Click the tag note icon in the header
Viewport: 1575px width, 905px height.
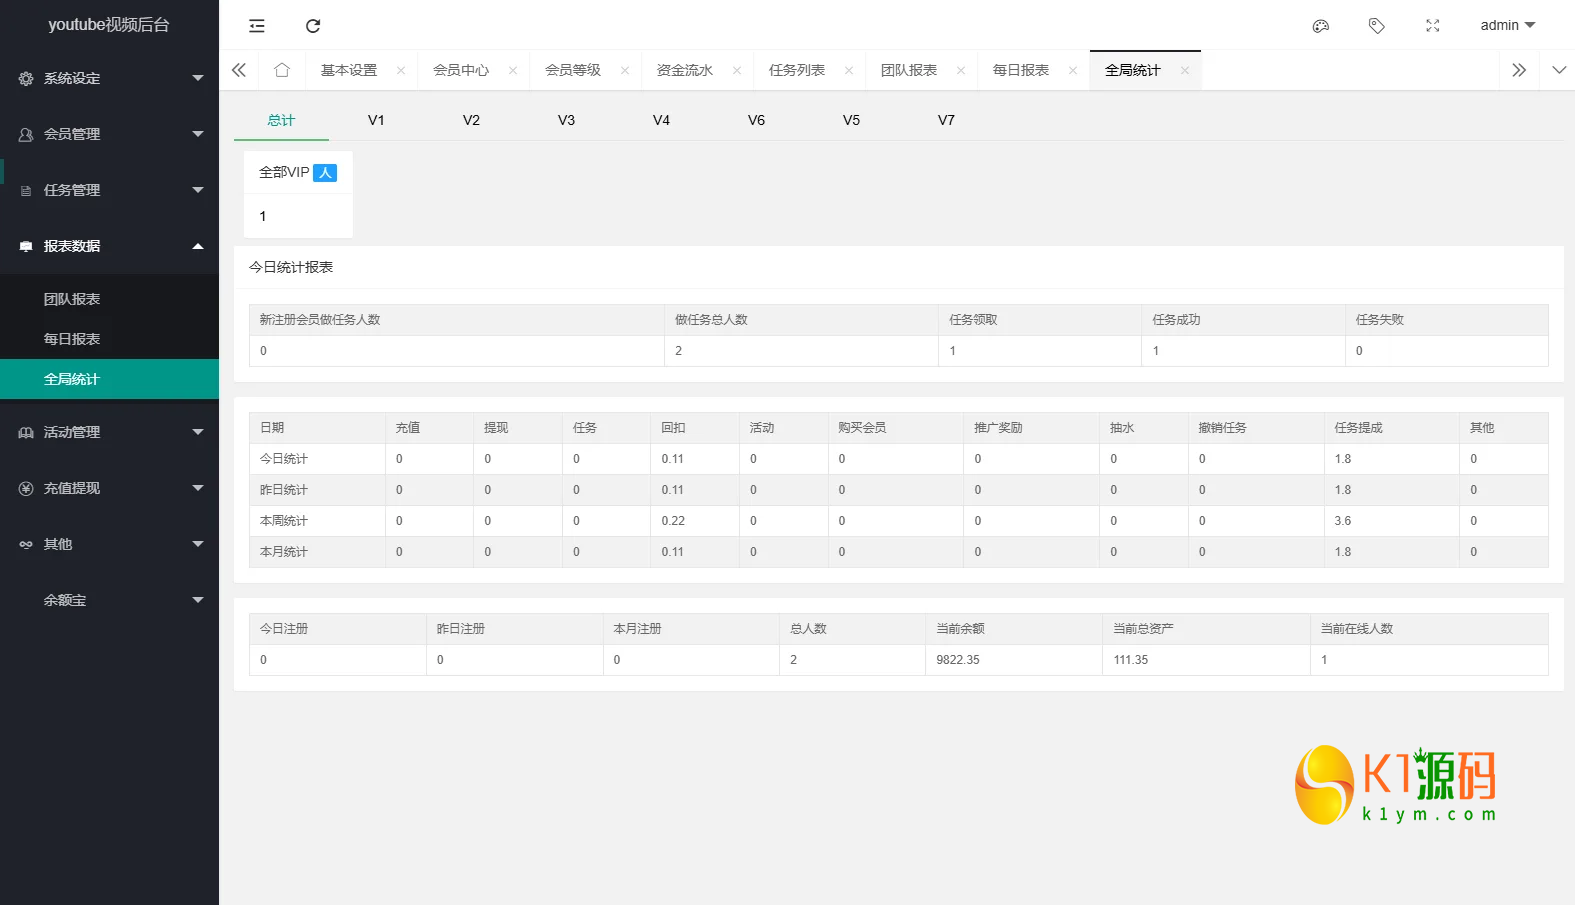click(x=1377, y=26)
